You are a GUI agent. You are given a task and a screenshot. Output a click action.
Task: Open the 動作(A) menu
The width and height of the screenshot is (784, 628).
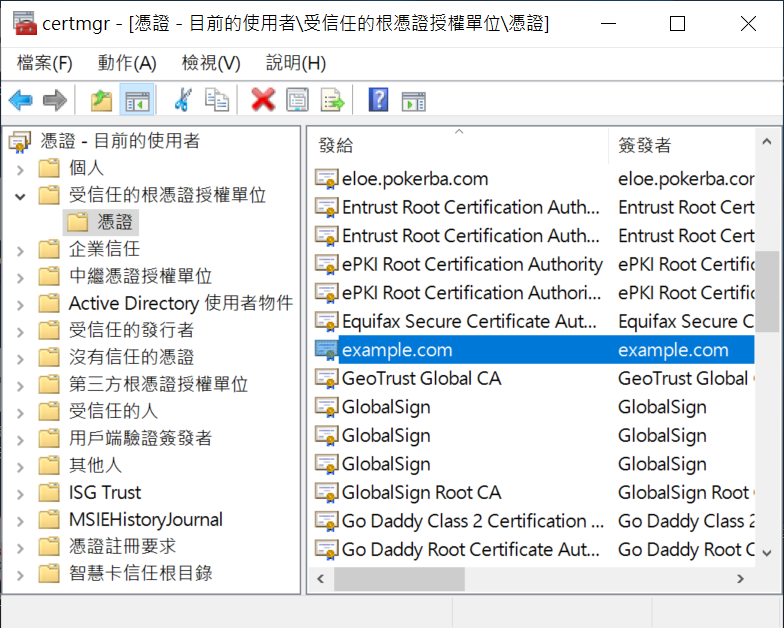pos(127,63)
